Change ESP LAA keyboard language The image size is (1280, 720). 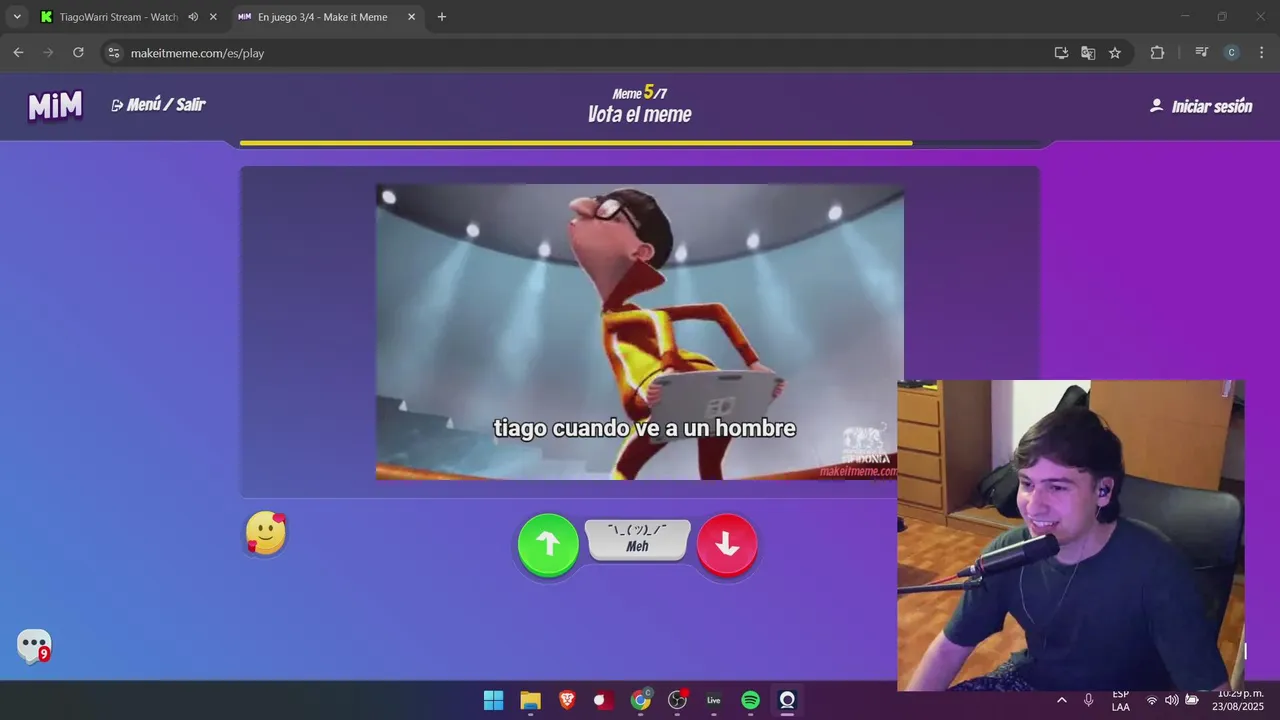pyautogui.click(x=1121, y=700)
